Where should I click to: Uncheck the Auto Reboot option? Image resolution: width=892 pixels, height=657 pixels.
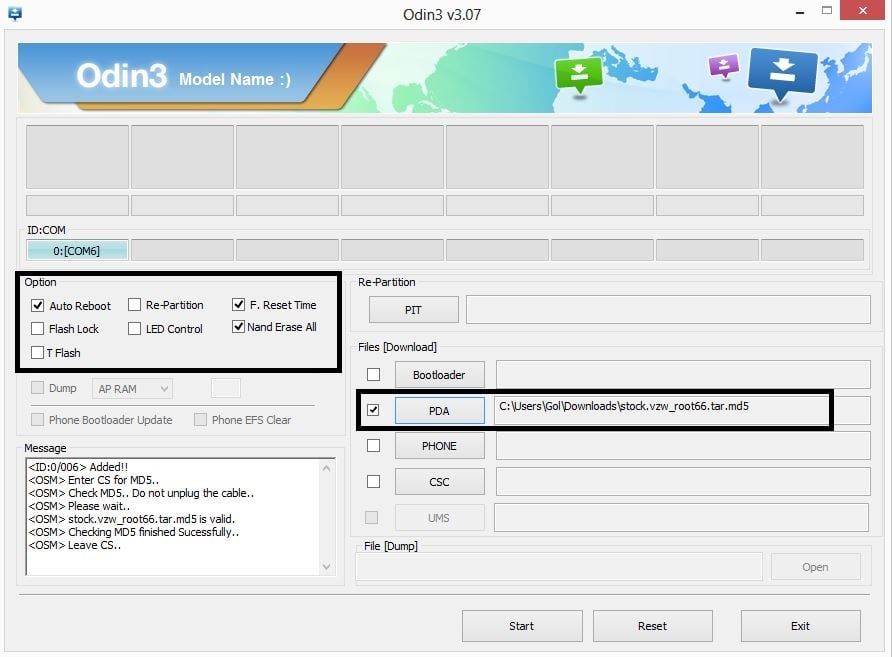38,306
